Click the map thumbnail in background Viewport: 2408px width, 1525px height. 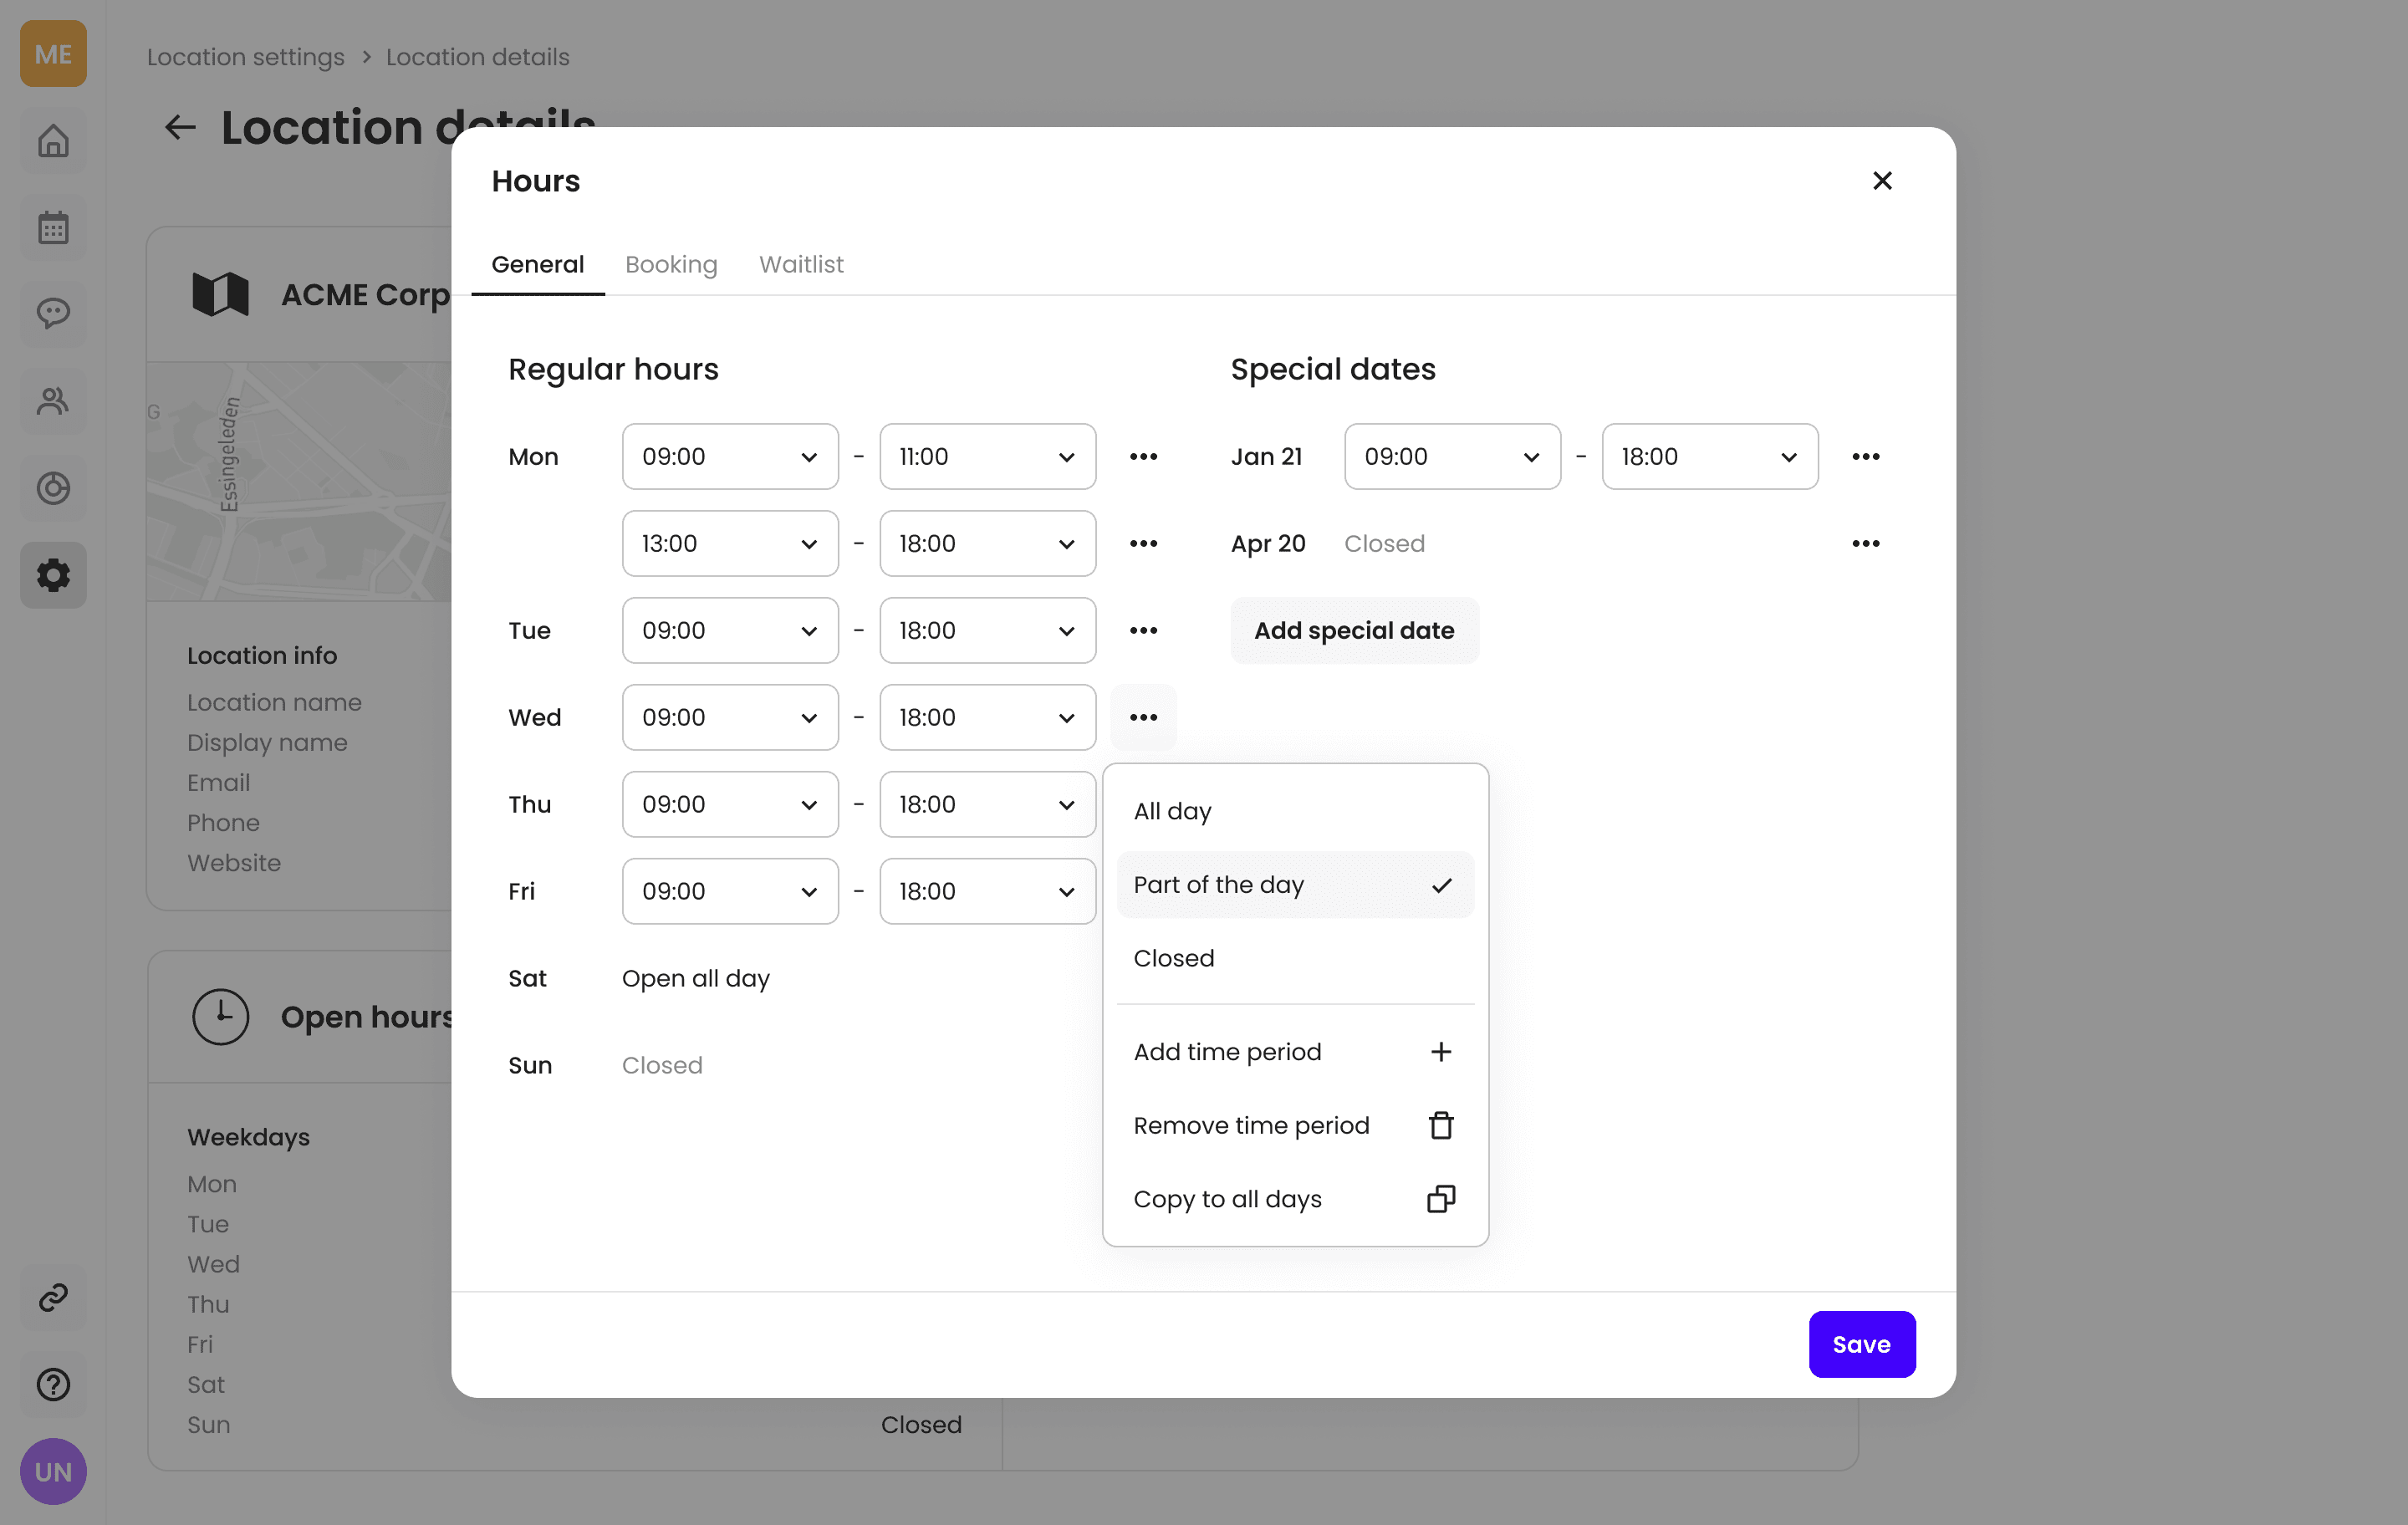click(299, 482)
